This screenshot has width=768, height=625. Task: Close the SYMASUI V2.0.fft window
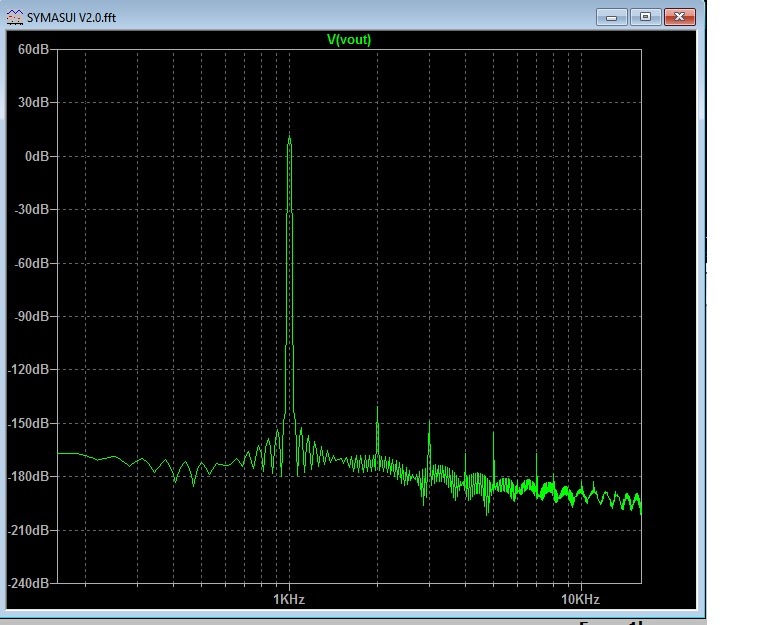[679, 17]
